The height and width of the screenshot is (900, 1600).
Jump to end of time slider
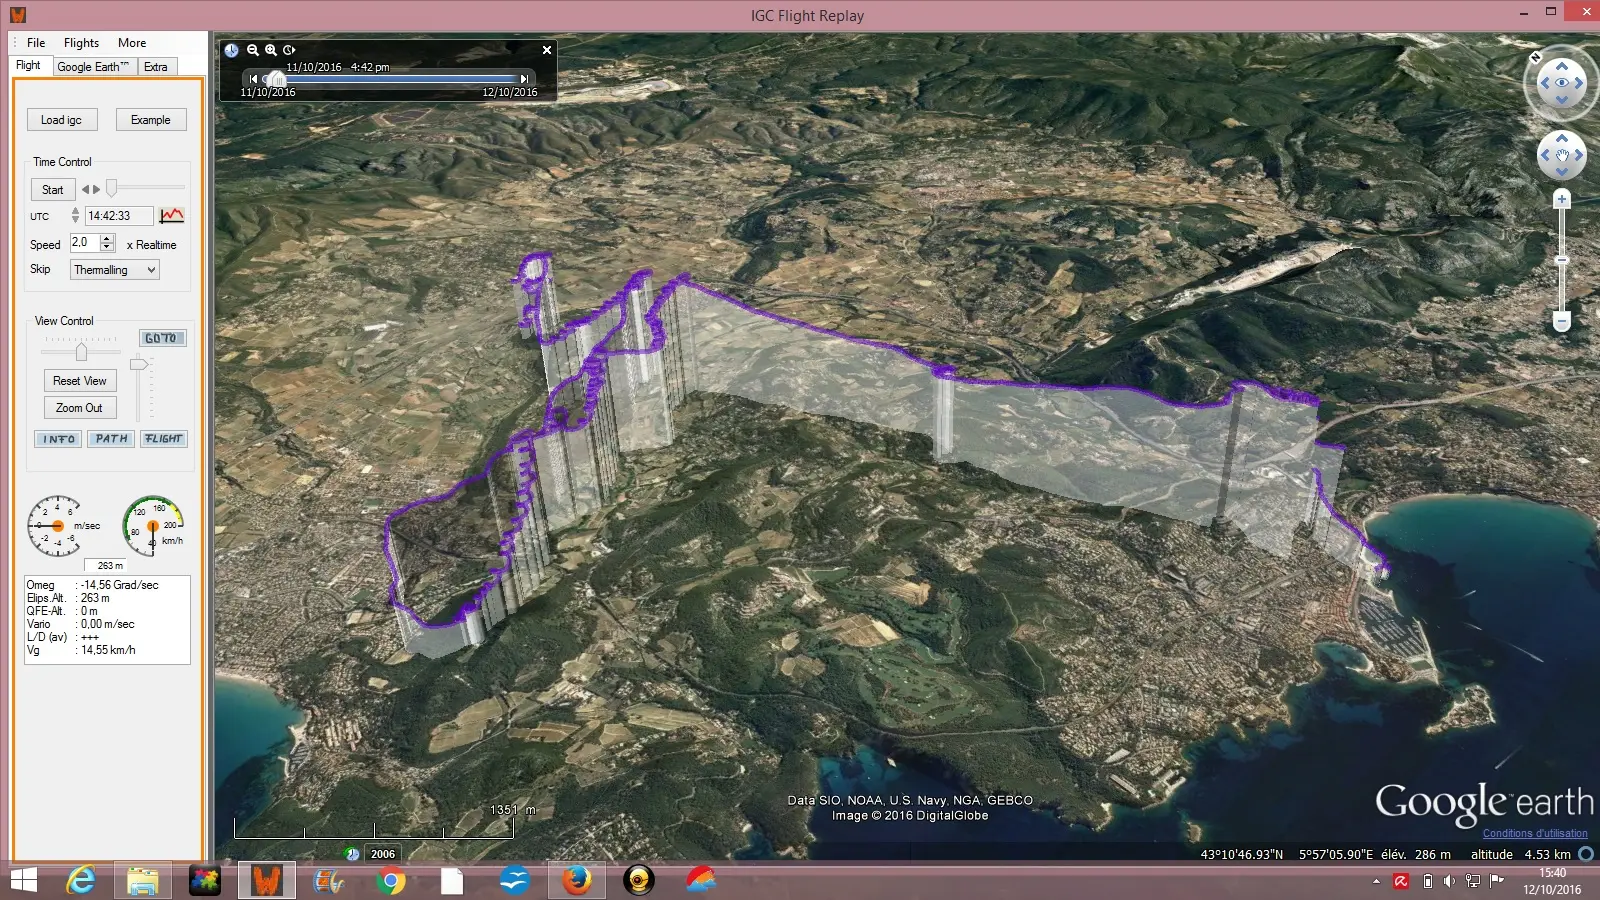click(524, 78)
